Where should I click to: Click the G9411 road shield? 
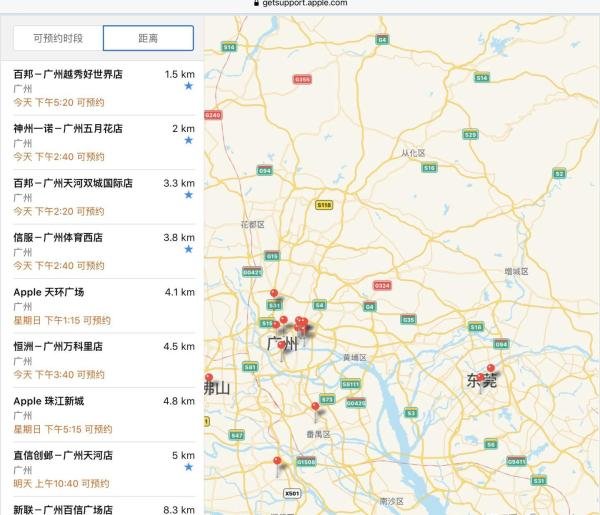click(x=517, y=461)
